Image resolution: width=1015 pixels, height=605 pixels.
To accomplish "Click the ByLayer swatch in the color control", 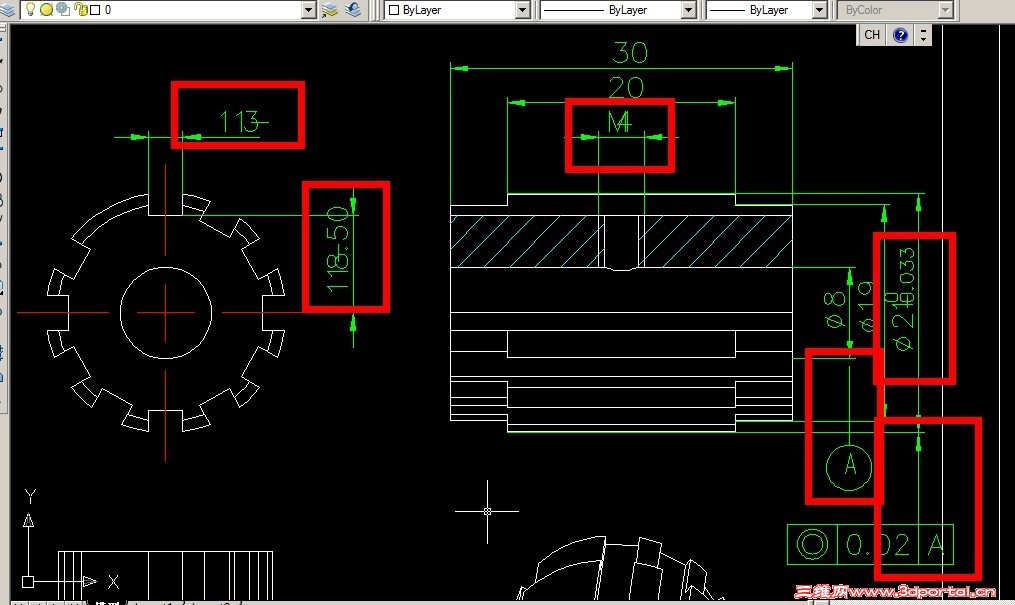I will coord(394,10).
